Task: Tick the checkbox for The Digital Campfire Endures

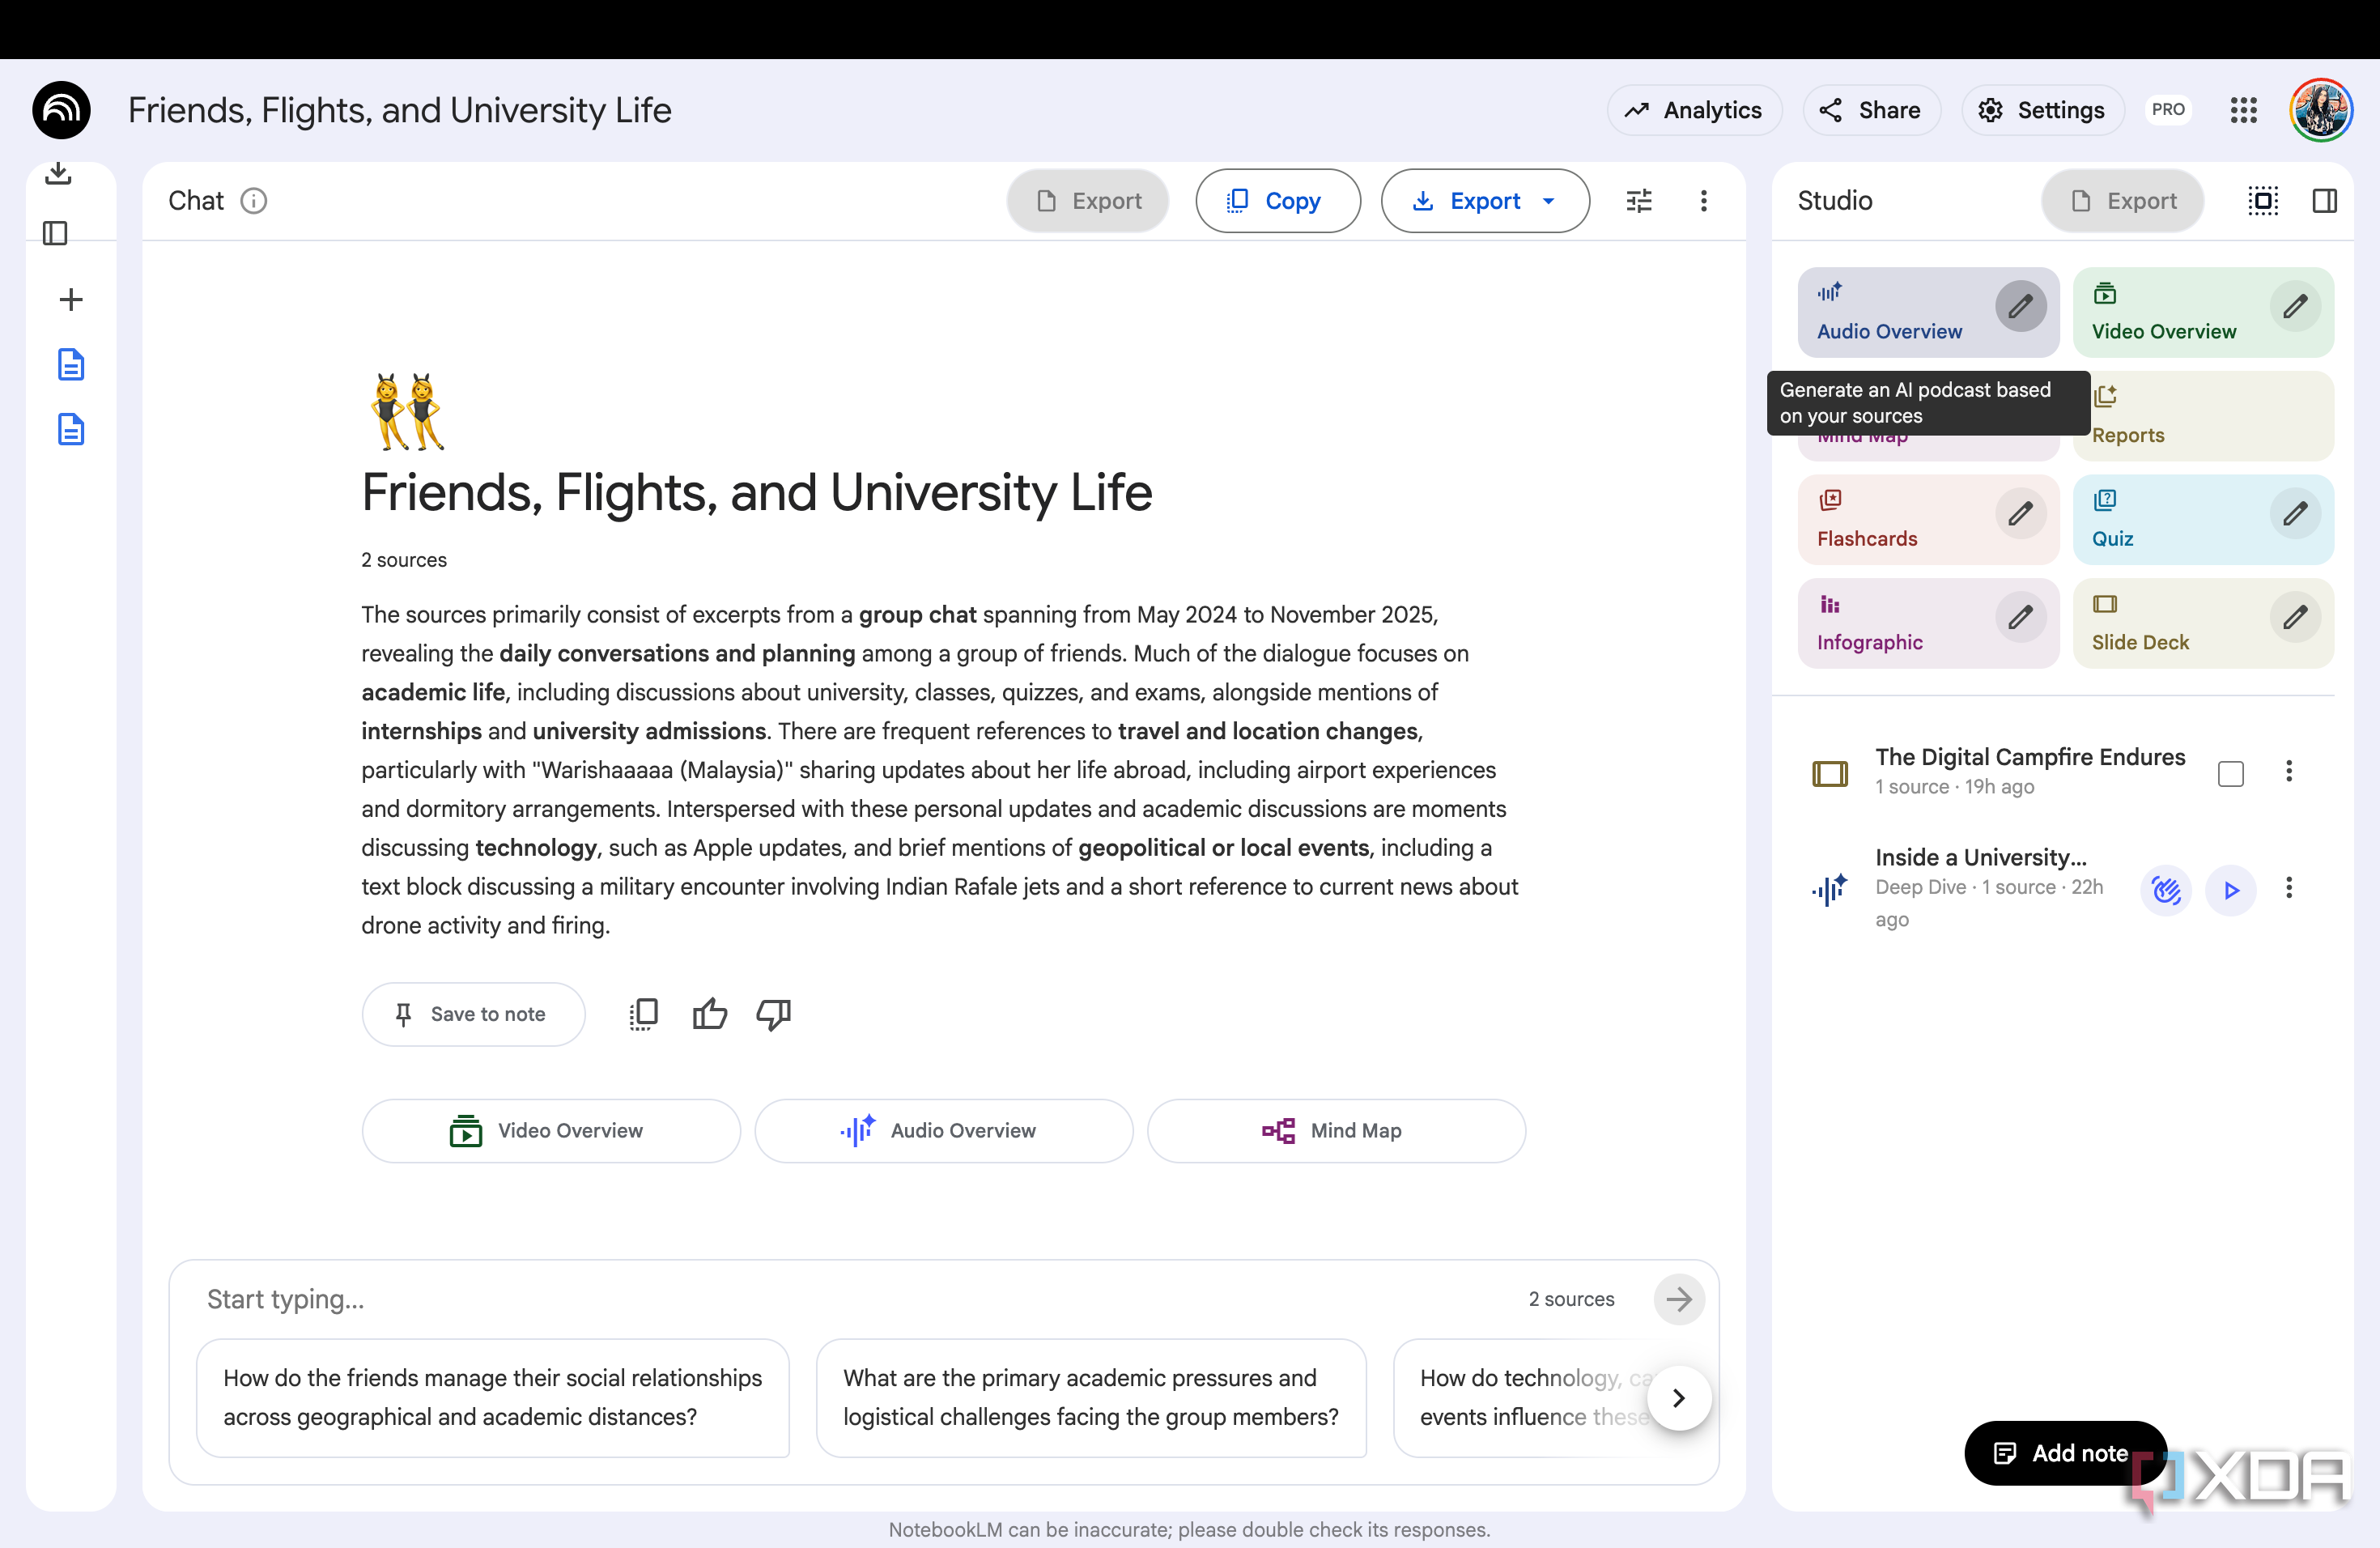Action: pos(2230,773)
